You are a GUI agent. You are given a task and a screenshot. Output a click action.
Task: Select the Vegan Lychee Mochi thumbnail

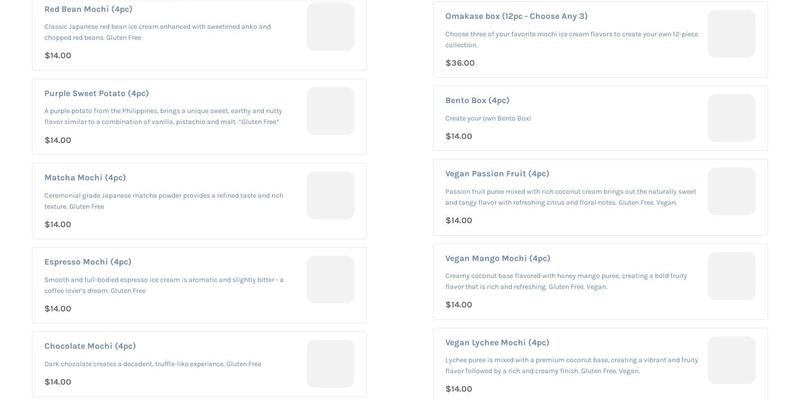[x=731, y=360]
